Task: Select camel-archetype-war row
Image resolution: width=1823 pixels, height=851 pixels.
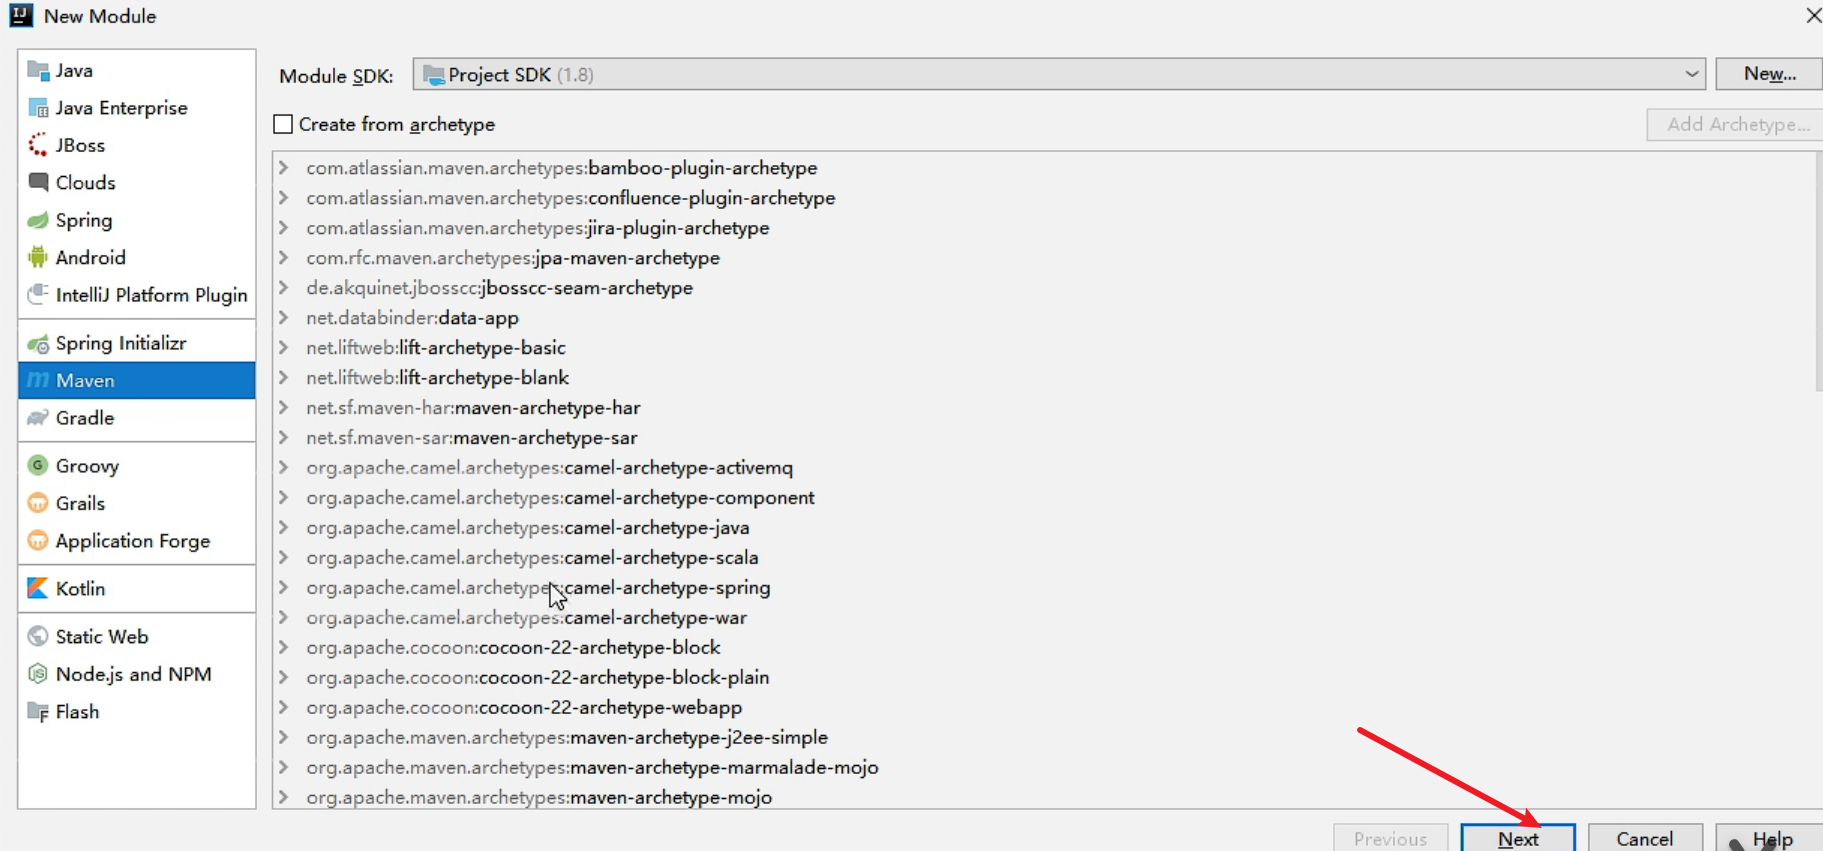Action: click(1044, 618)
